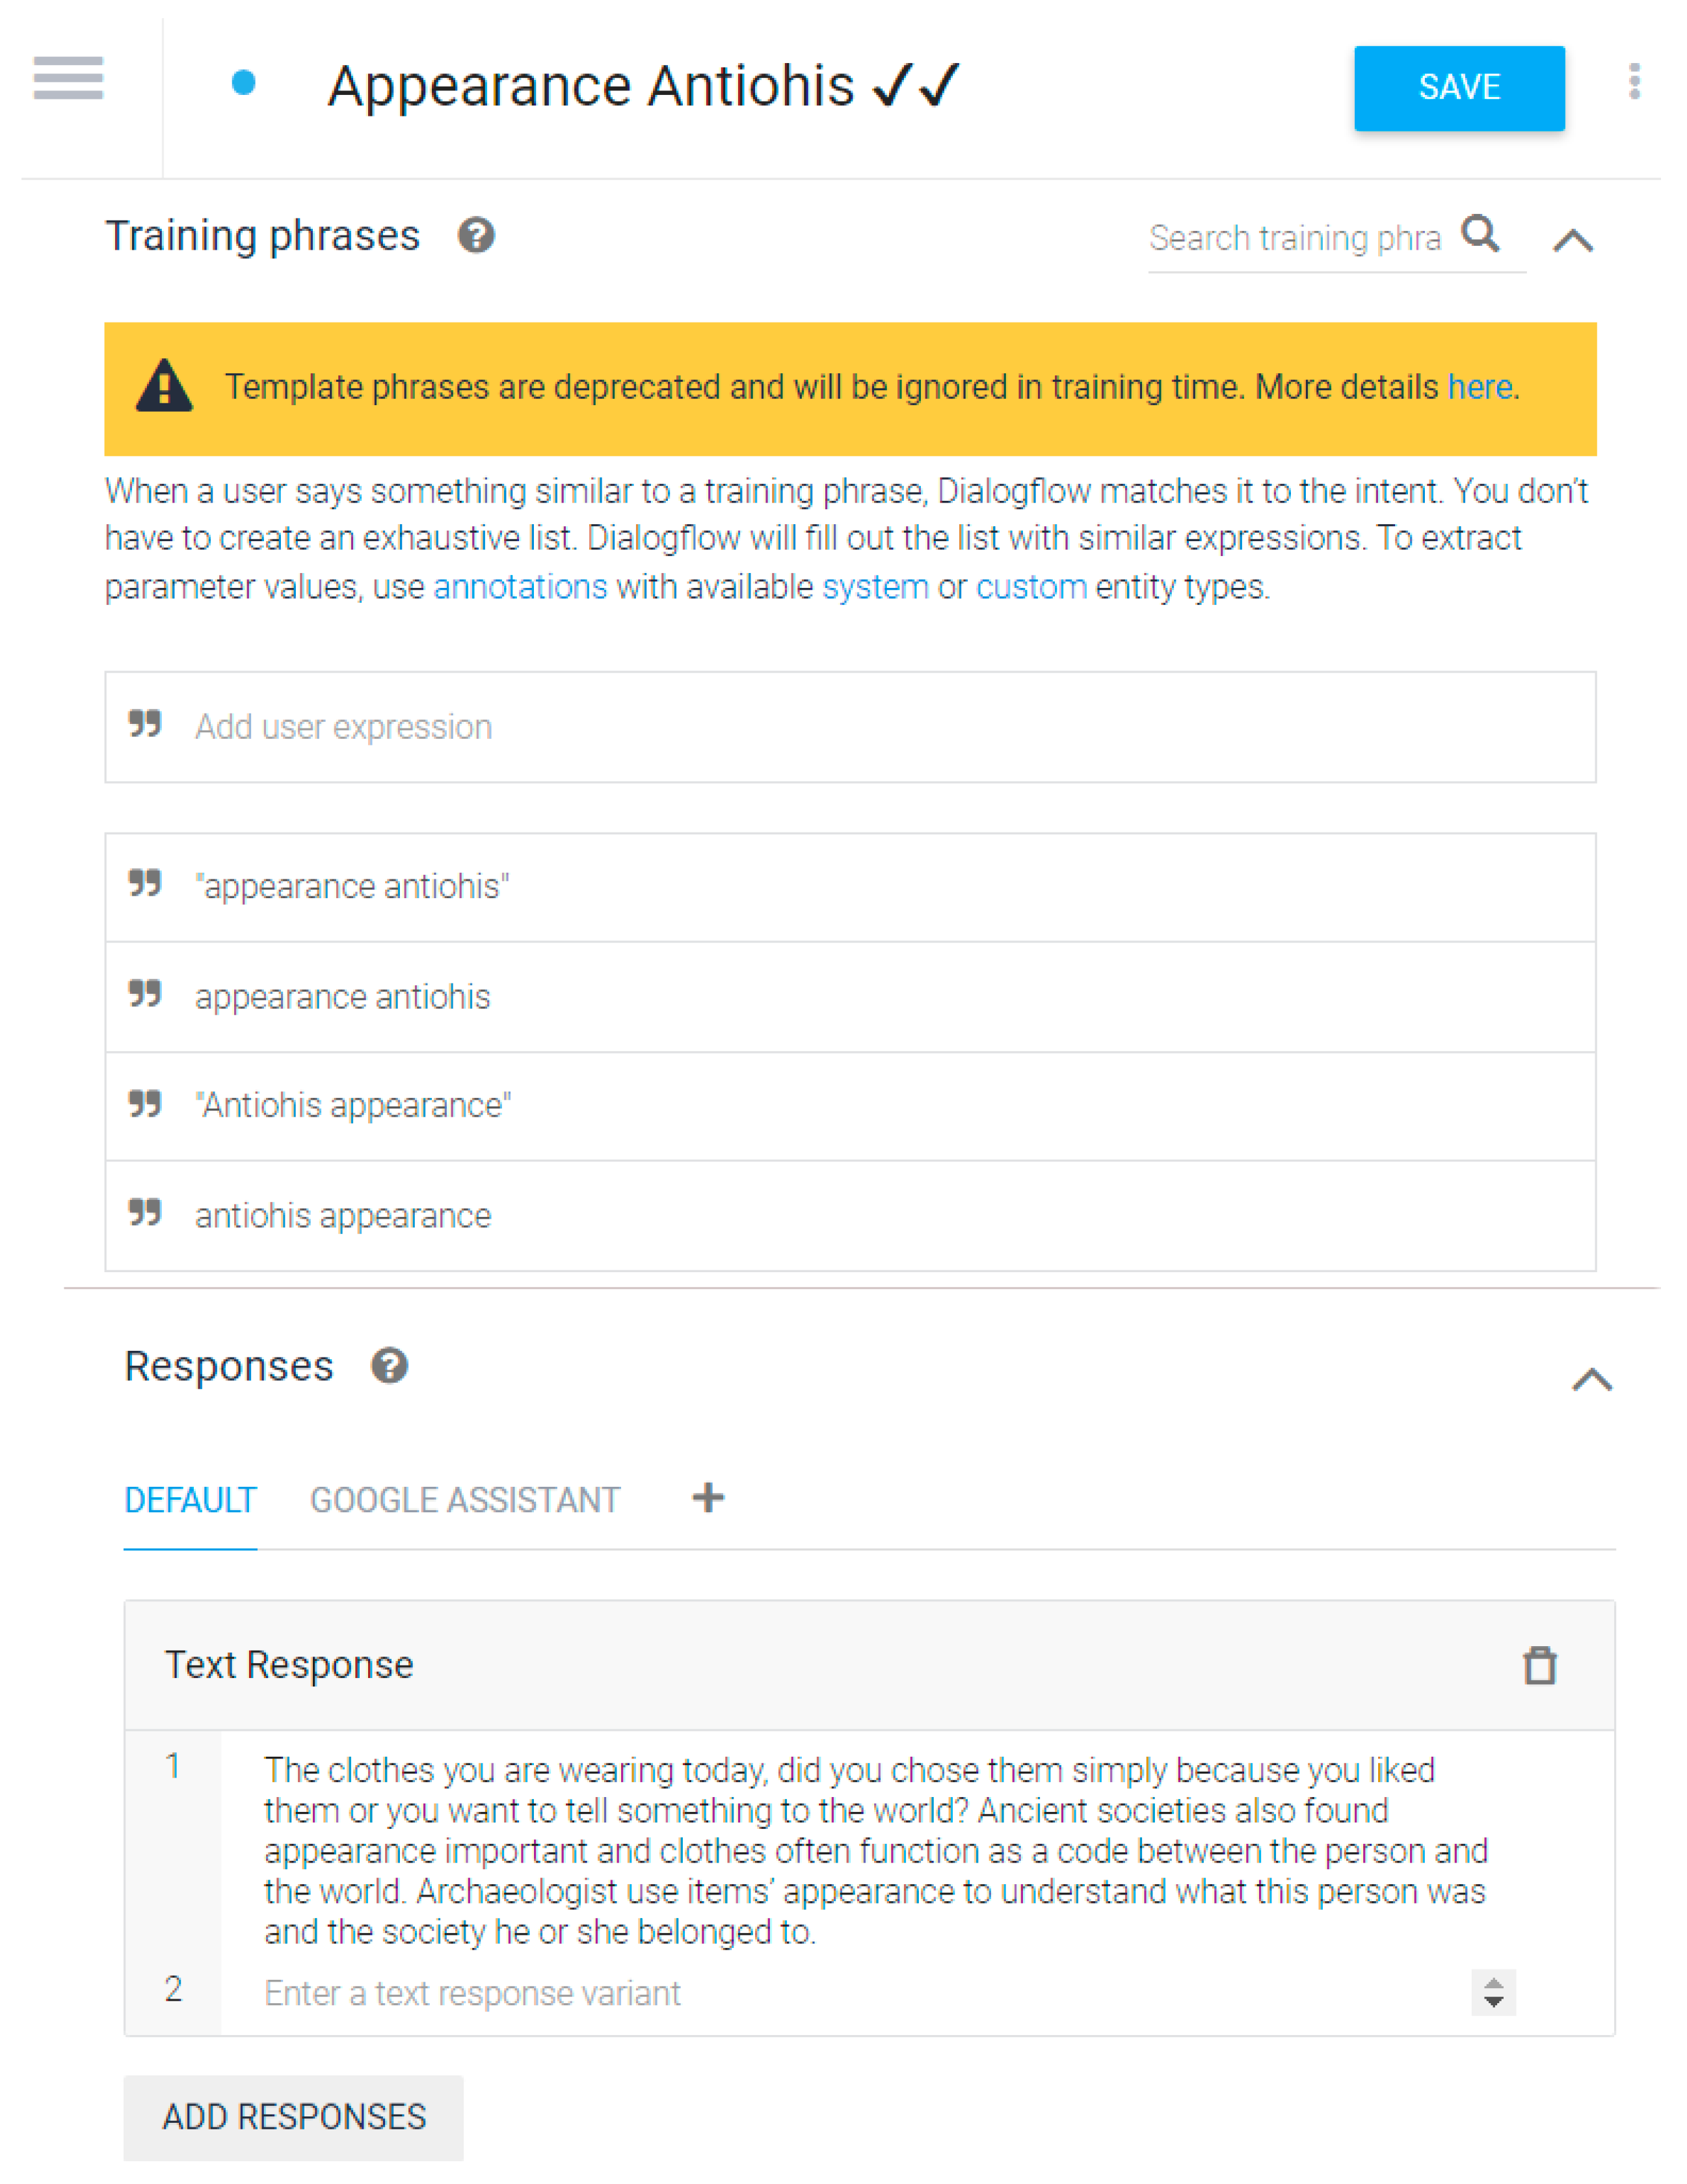Click the quote icon beside "Antiohis appearance"
The height and width of the screenshot is (2184, 1687).
click(x=145, y=1104)
